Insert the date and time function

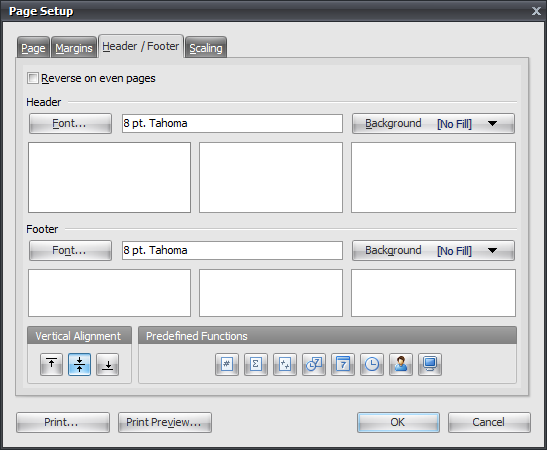pyautogui.click(x=314, y=365)
